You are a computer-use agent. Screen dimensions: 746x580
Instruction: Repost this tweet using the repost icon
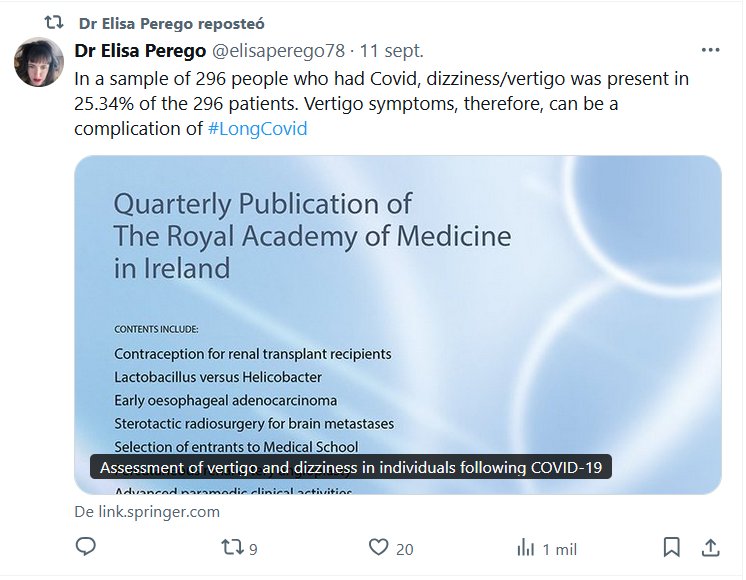pyautogui.click(x=232, y=547)
